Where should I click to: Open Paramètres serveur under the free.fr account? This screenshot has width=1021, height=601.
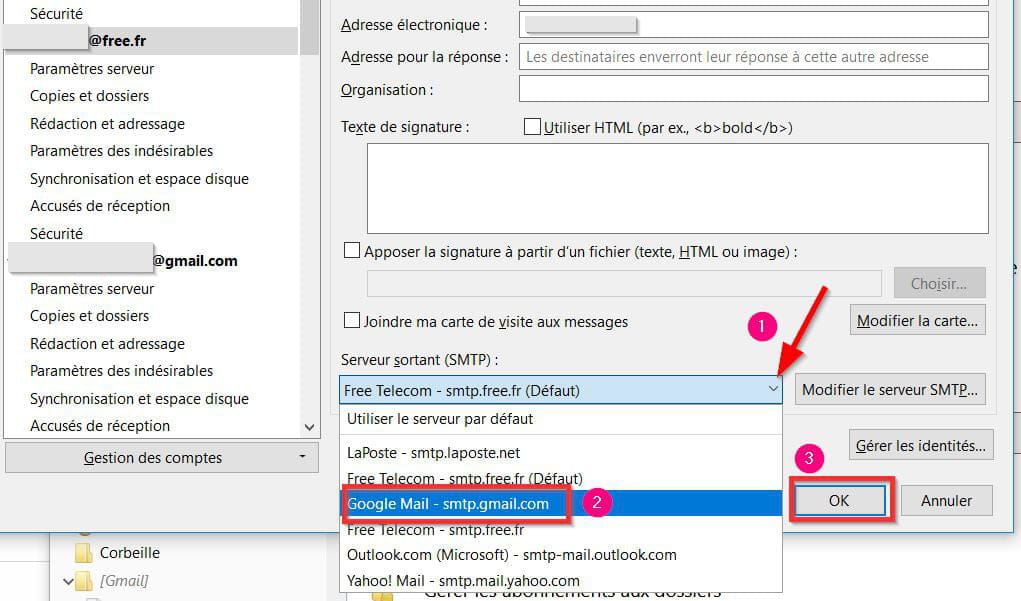coord(92,68)
